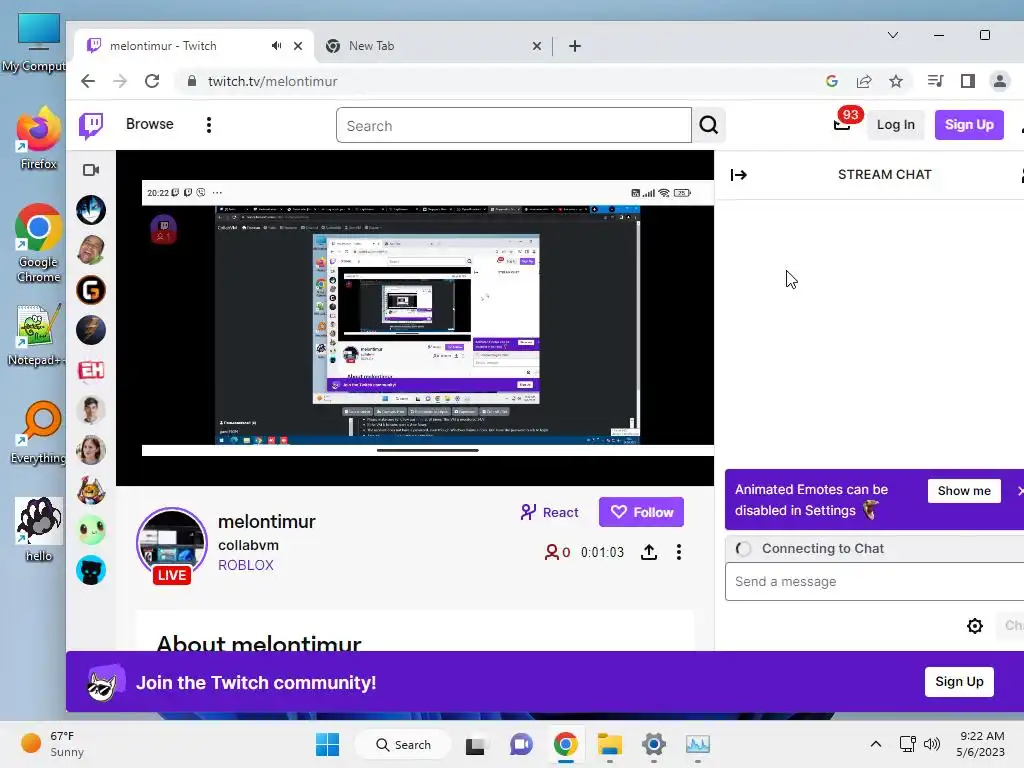Click the search magnifier button
The image size is (1024, 768).
[709, 125]
